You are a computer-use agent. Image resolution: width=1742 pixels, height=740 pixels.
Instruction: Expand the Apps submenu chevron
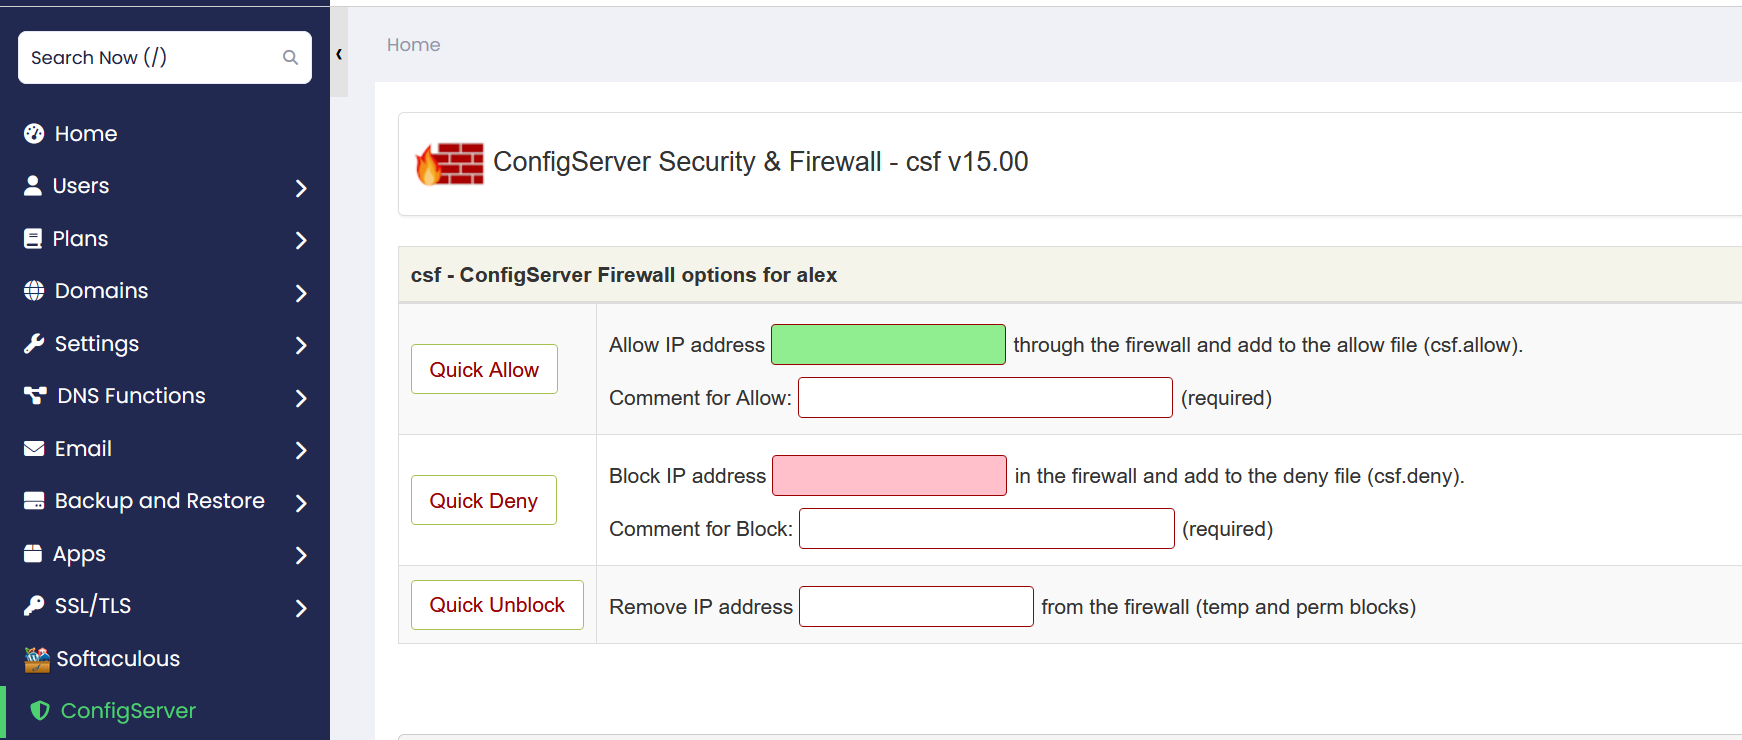pyautogui.click(x=301, y=555)
